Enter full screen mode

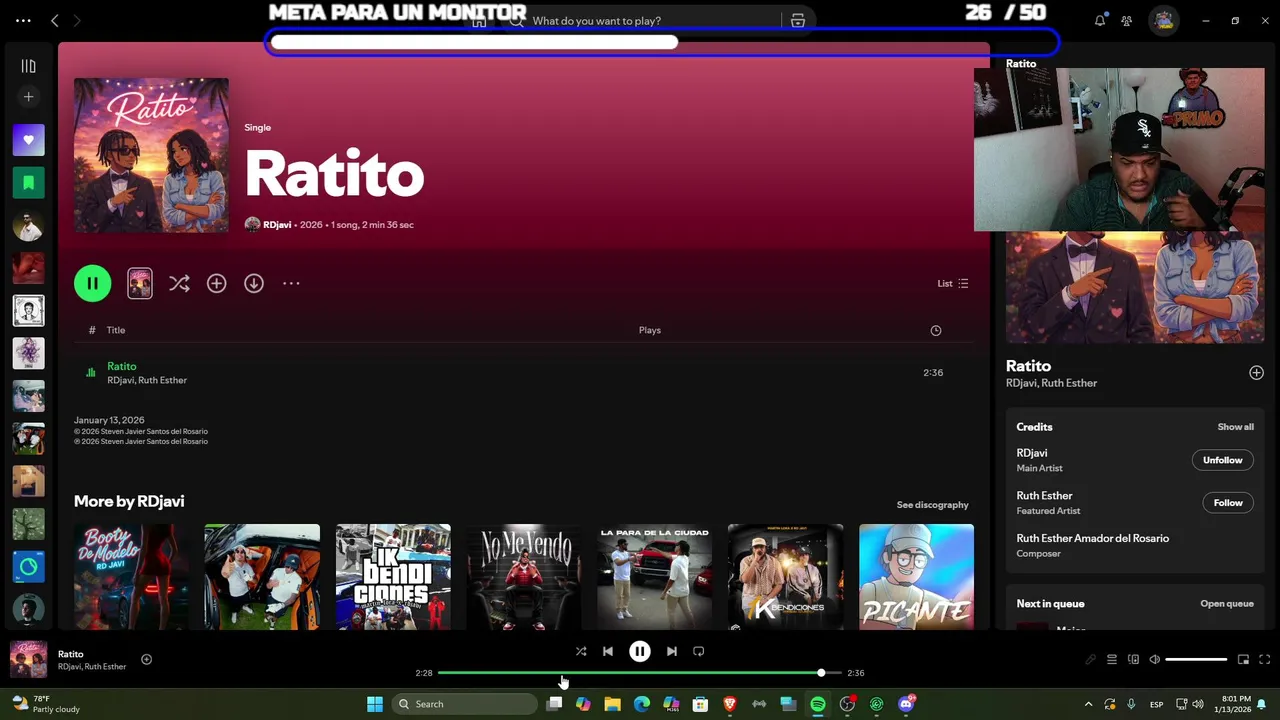(1265, 660)
